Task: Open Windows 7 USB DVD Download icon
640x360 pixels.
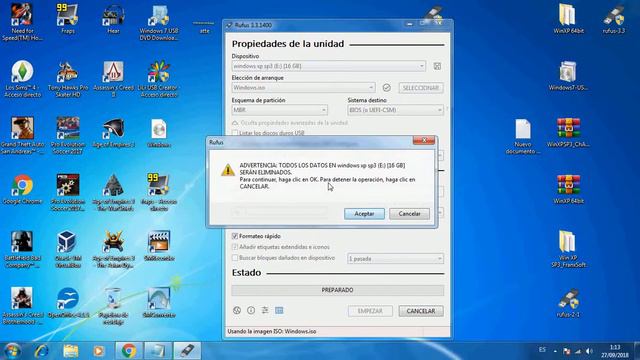Action: tap(159, 22)
